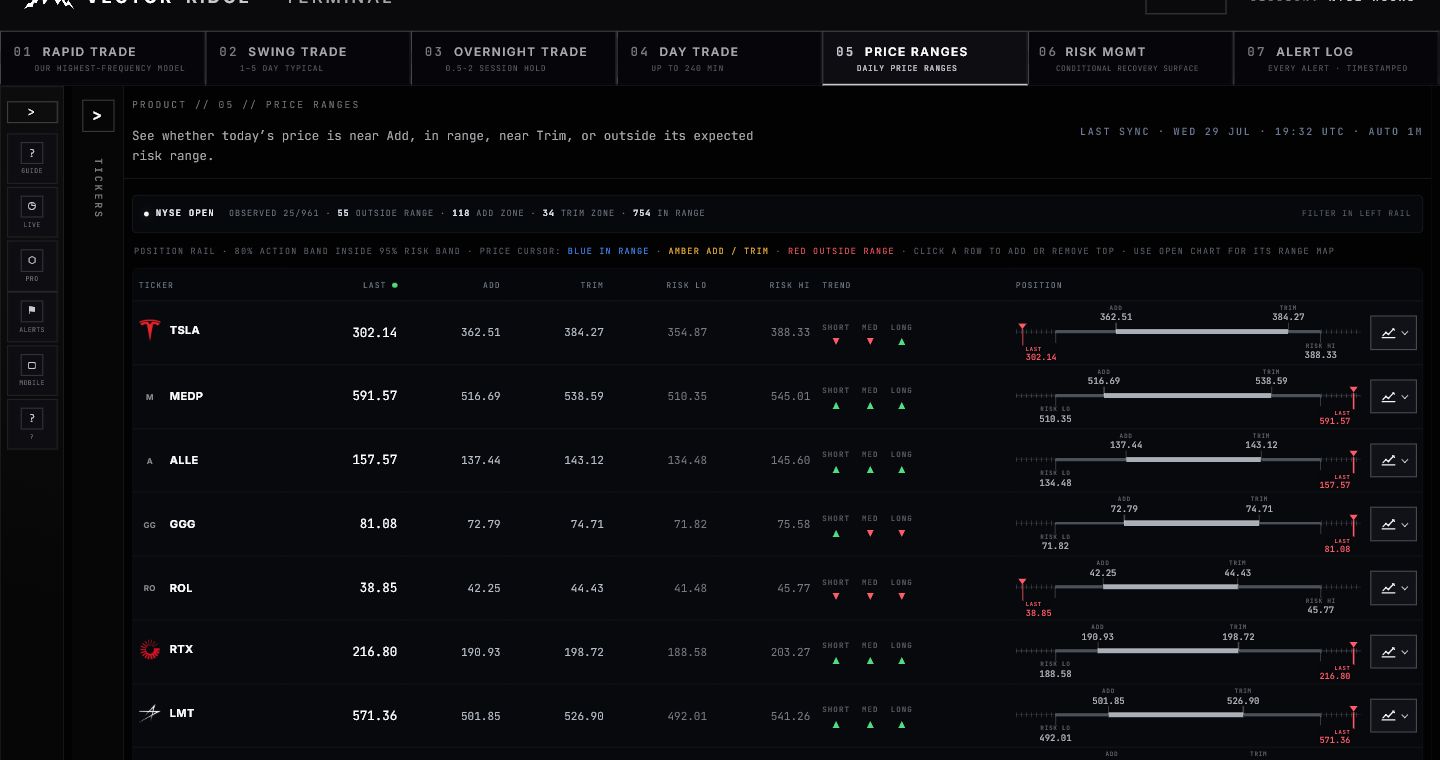The height and width of the screenshot is (760, 1440).
Task: Switch to 02 Swing Trade tab
Action: [x=309, y=58]
